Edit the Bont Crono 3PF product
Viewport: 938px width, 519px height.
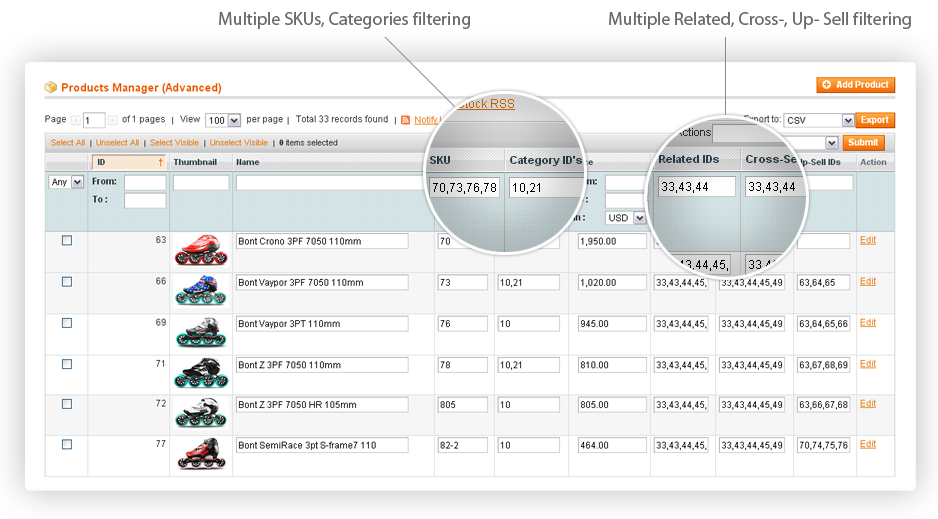pyautogui.click(x=867, y=240)
